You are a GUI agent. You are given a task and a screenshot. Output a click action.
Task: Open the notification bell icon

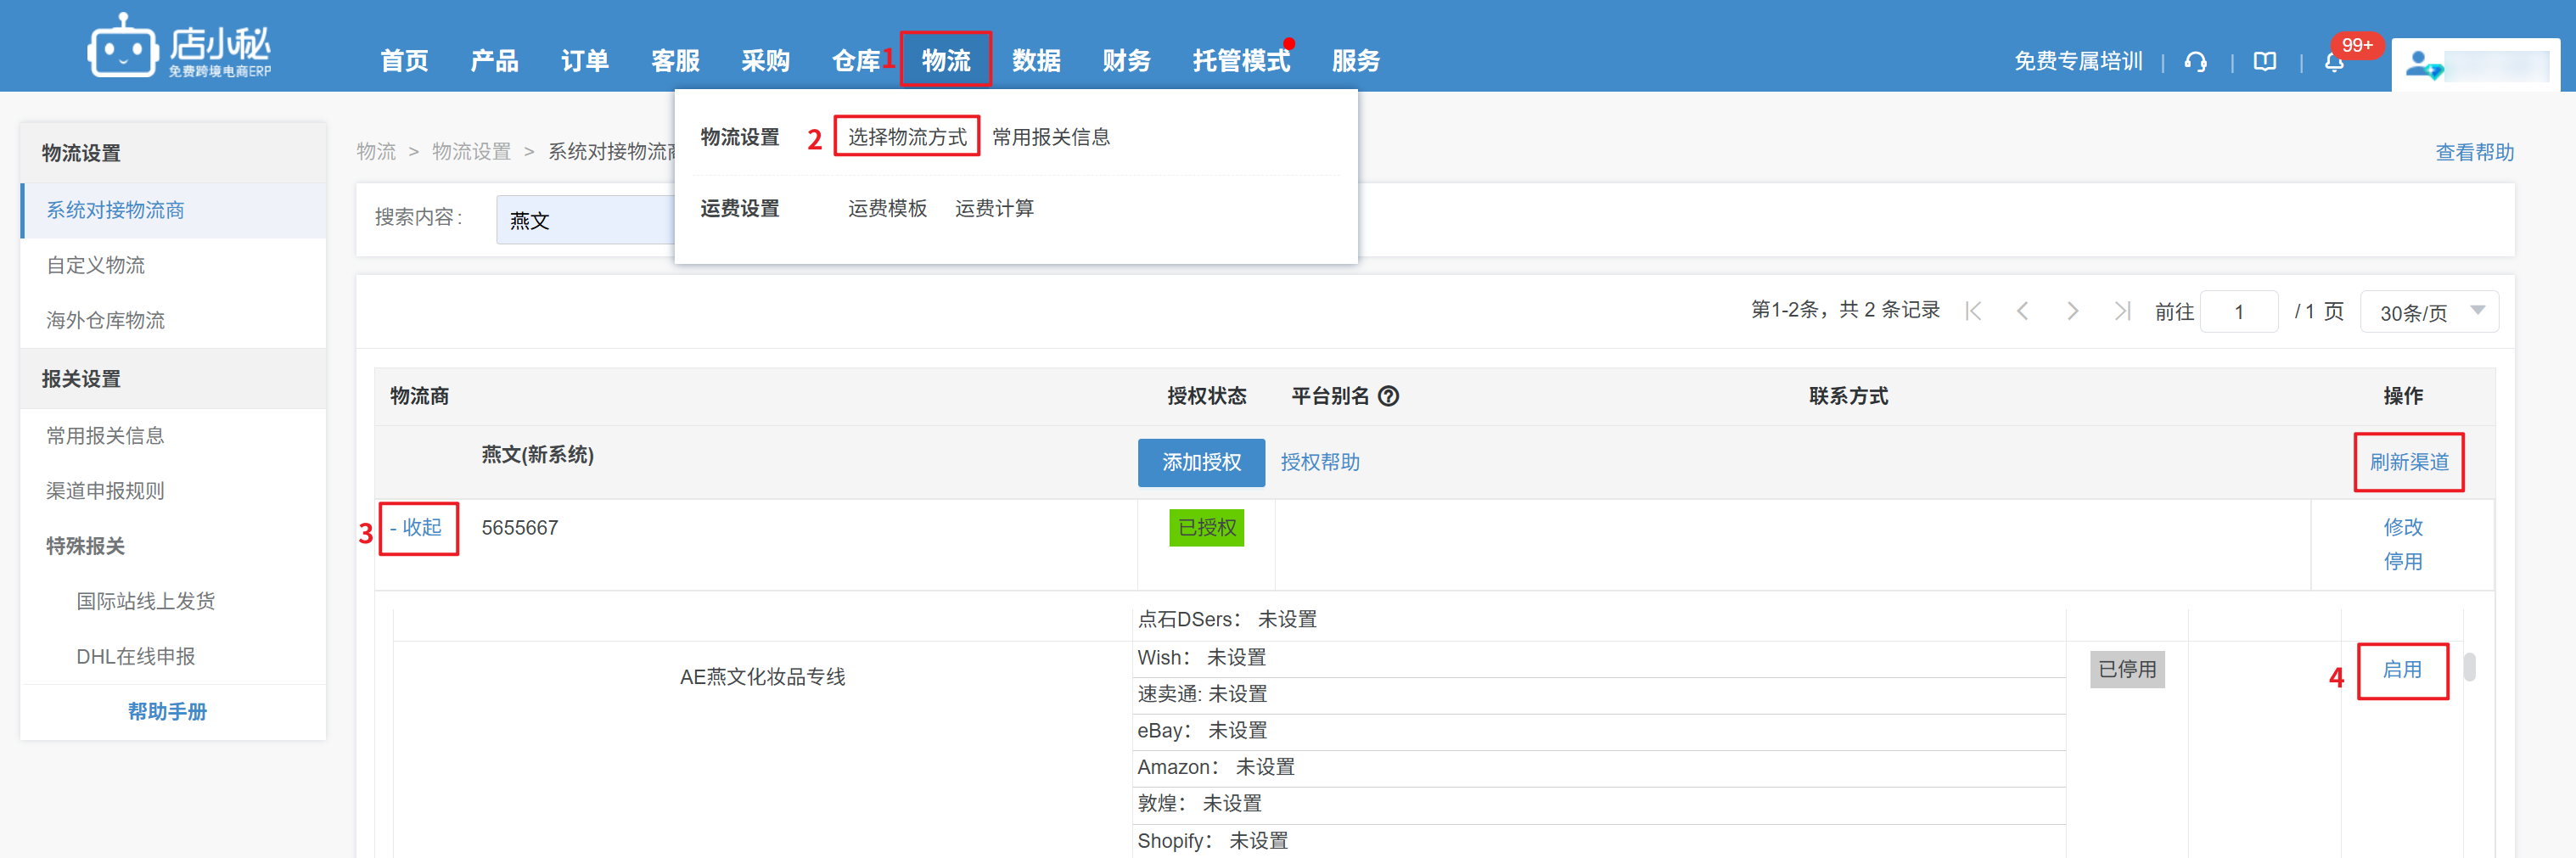tap(2334, 62)
